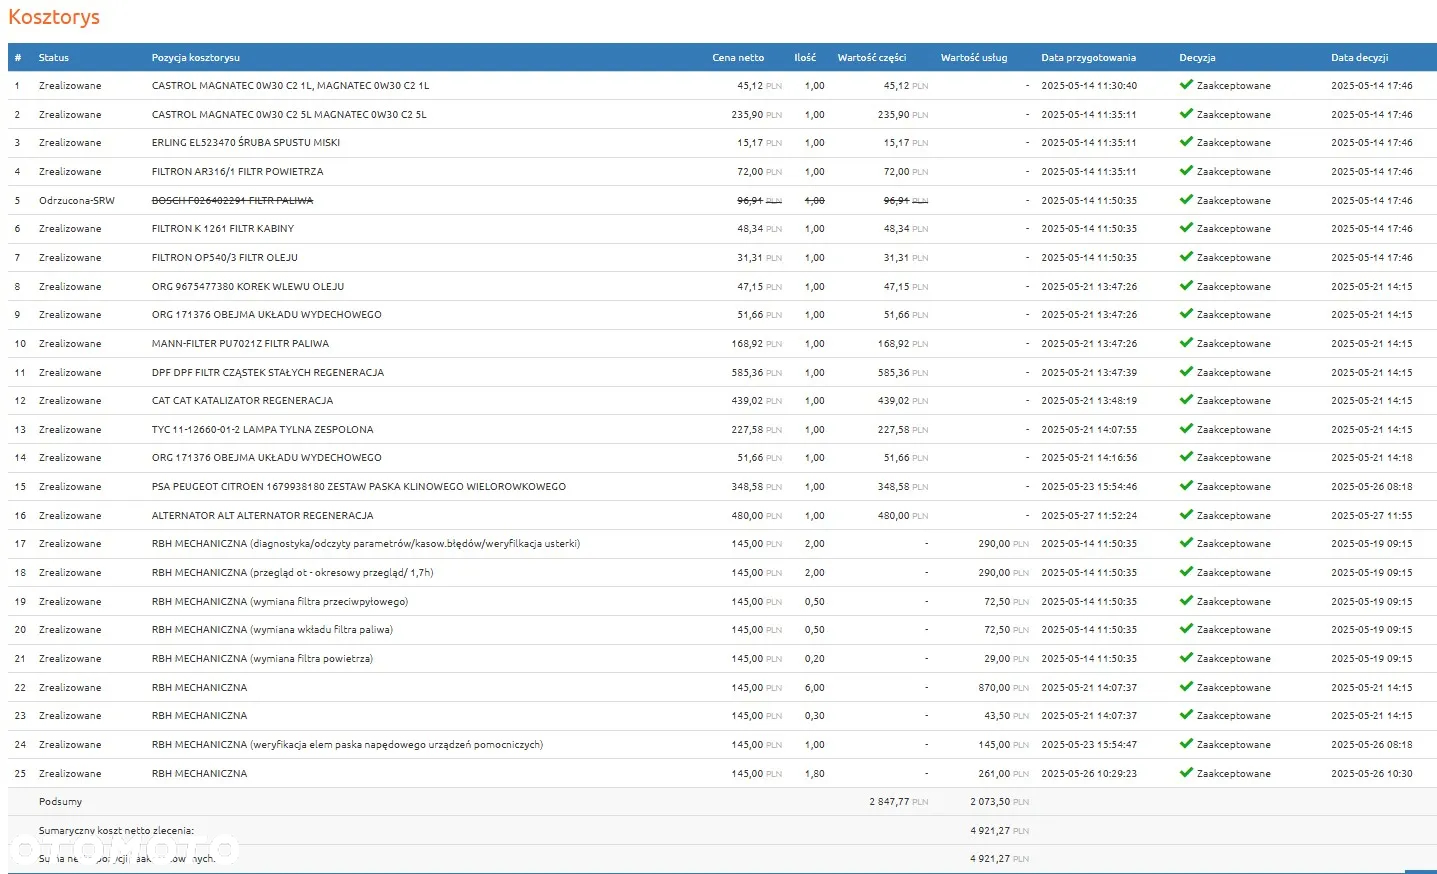Click Sumaryczny koszt netto zlecenia label

tap(116, 830)
